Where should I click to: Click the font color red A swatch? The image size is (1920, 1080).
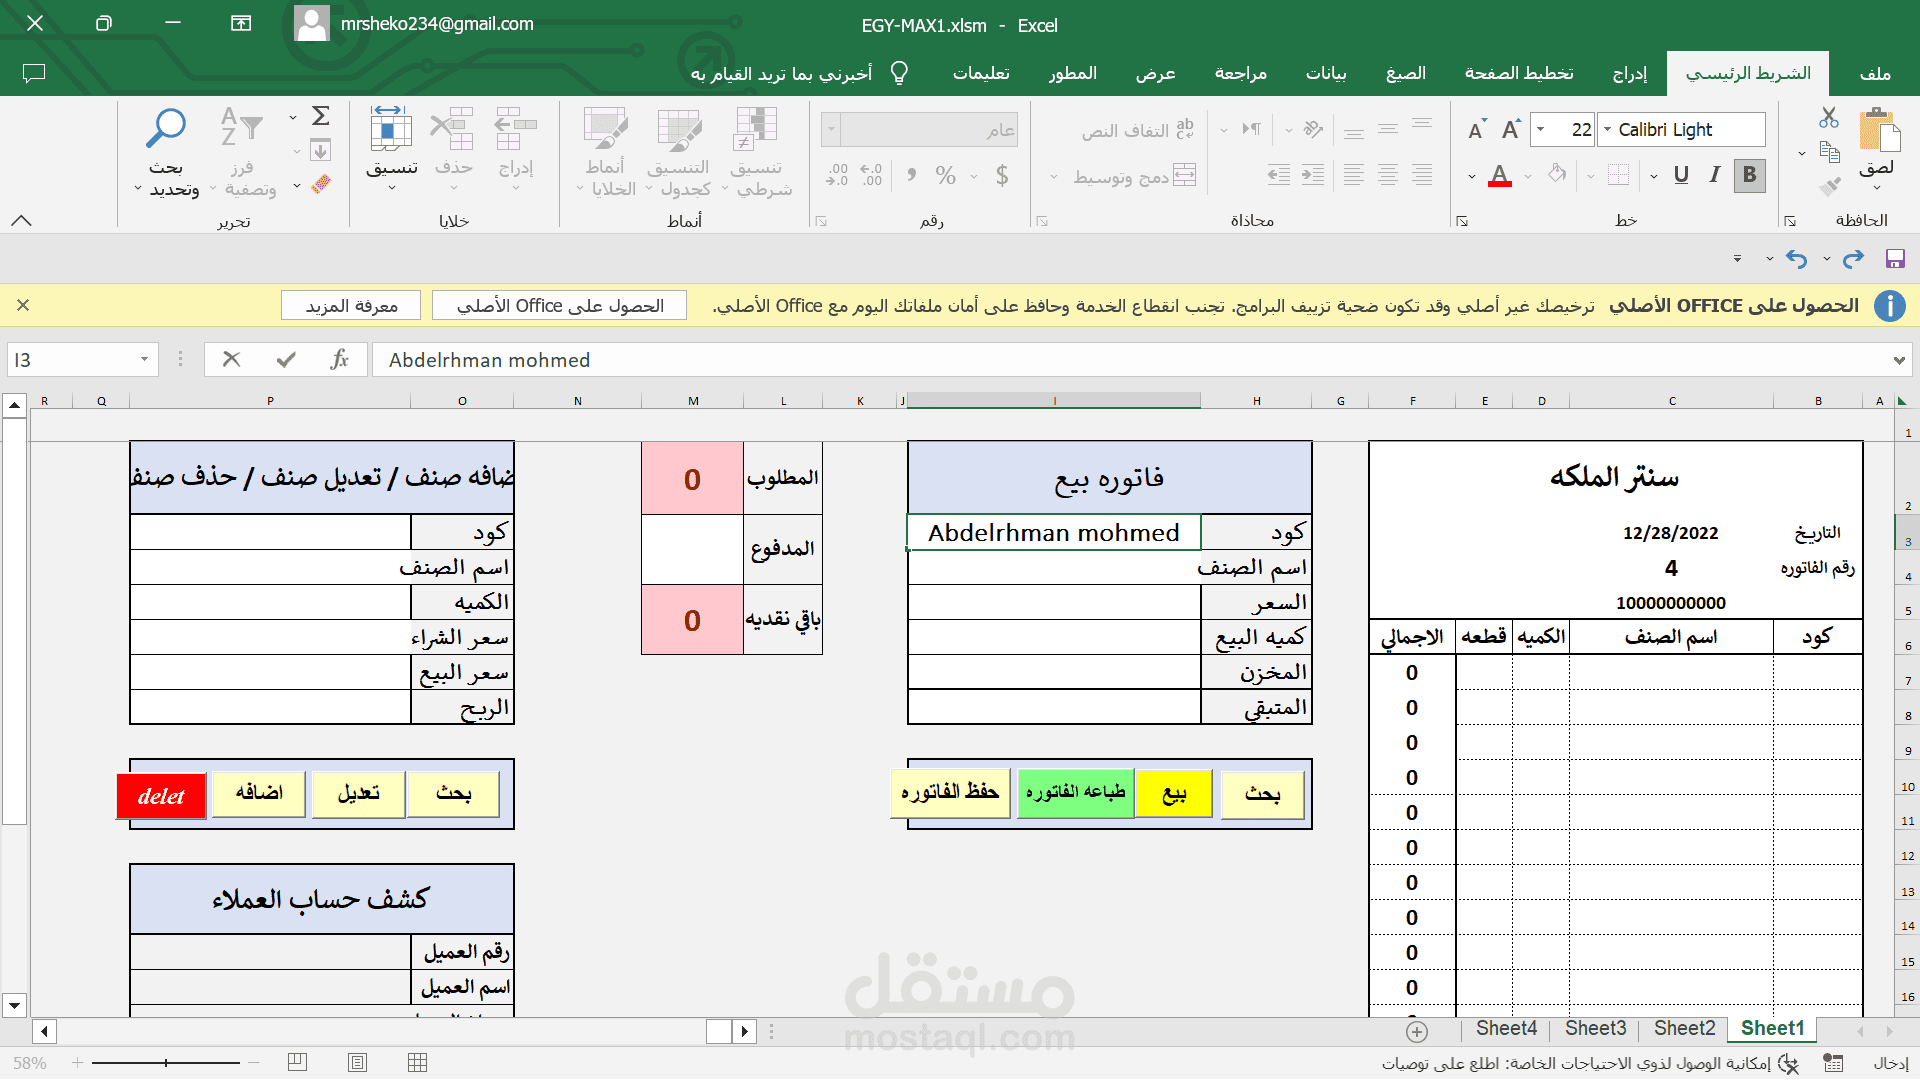tap(1500, 176)
